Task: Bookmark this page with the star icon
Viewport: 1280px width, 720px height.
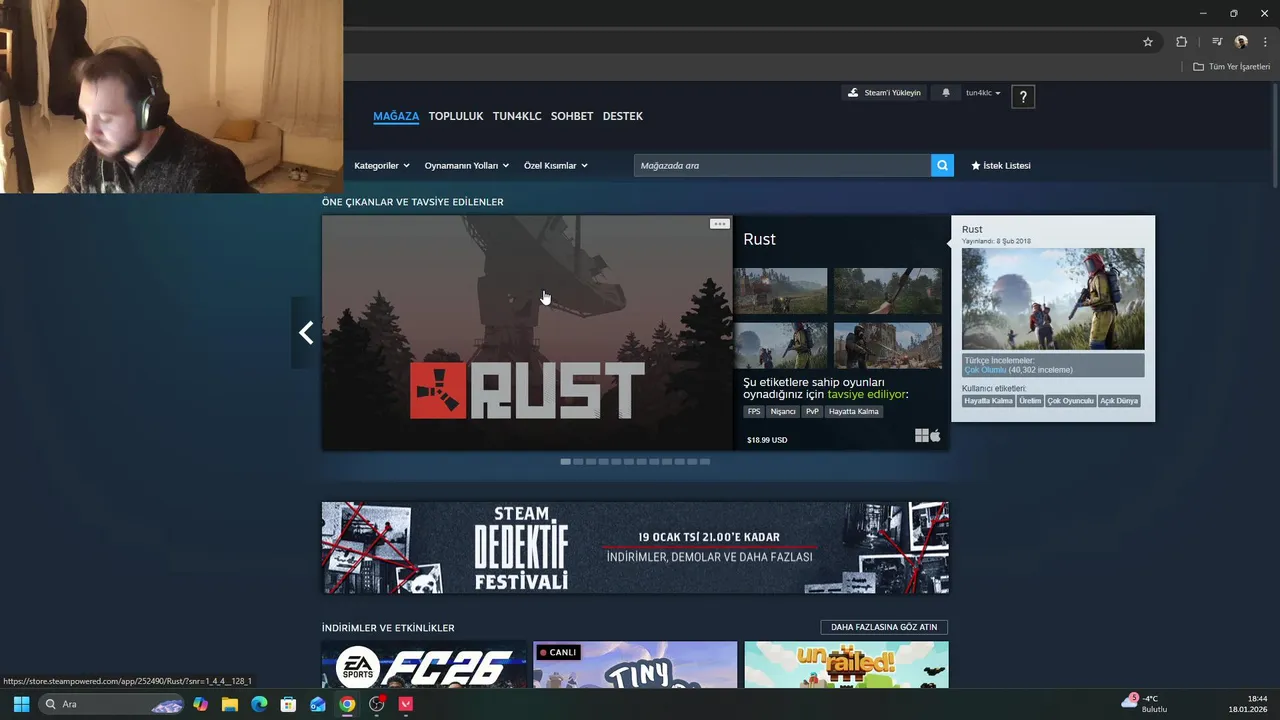Action: [x=1148, y=42]
